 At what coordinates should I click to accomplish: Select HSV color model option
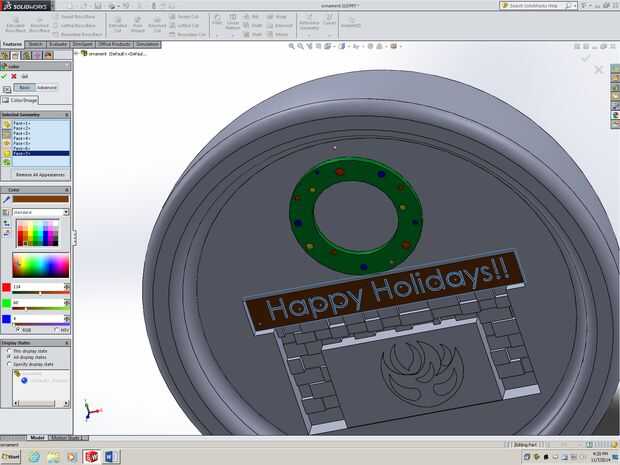tap(57, 329)
